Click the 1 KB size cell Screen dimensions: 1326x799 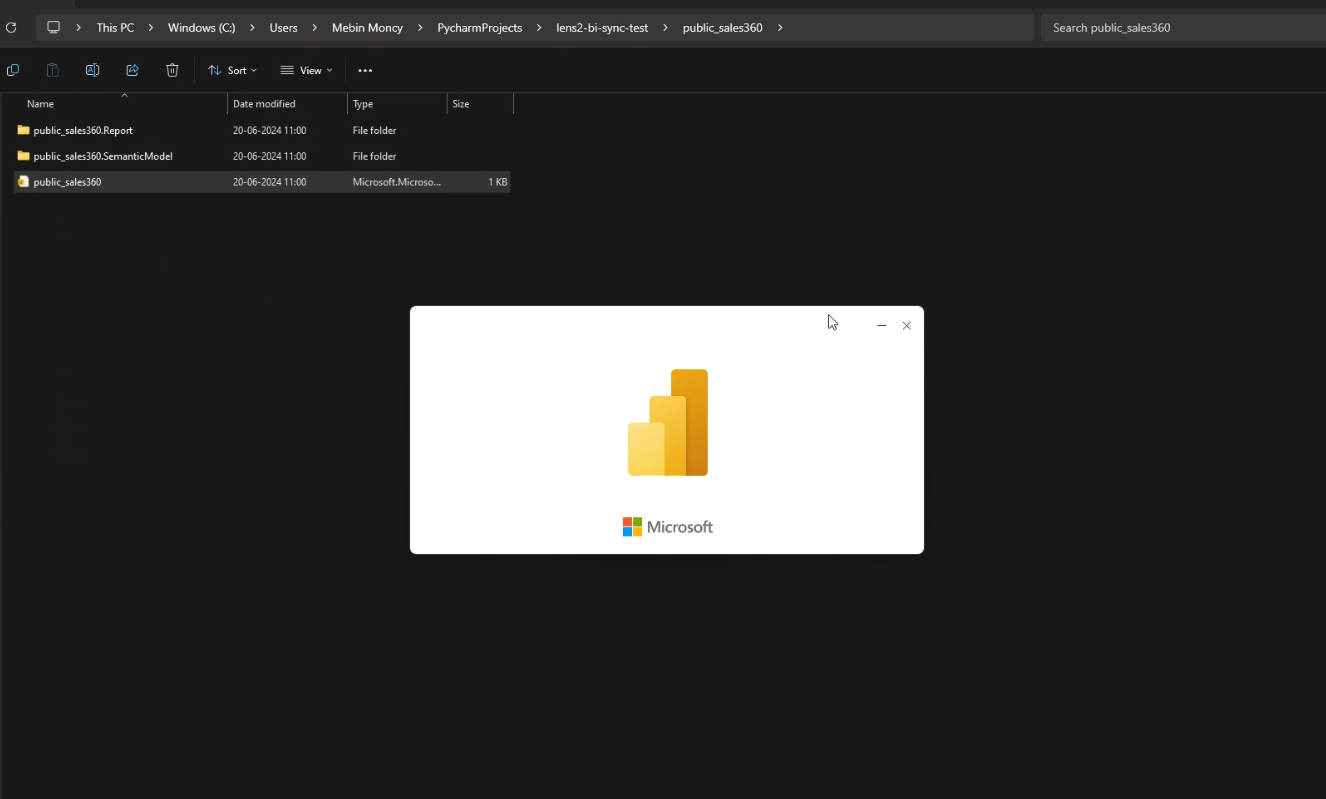pyautogui.click(x=498, y=182)
